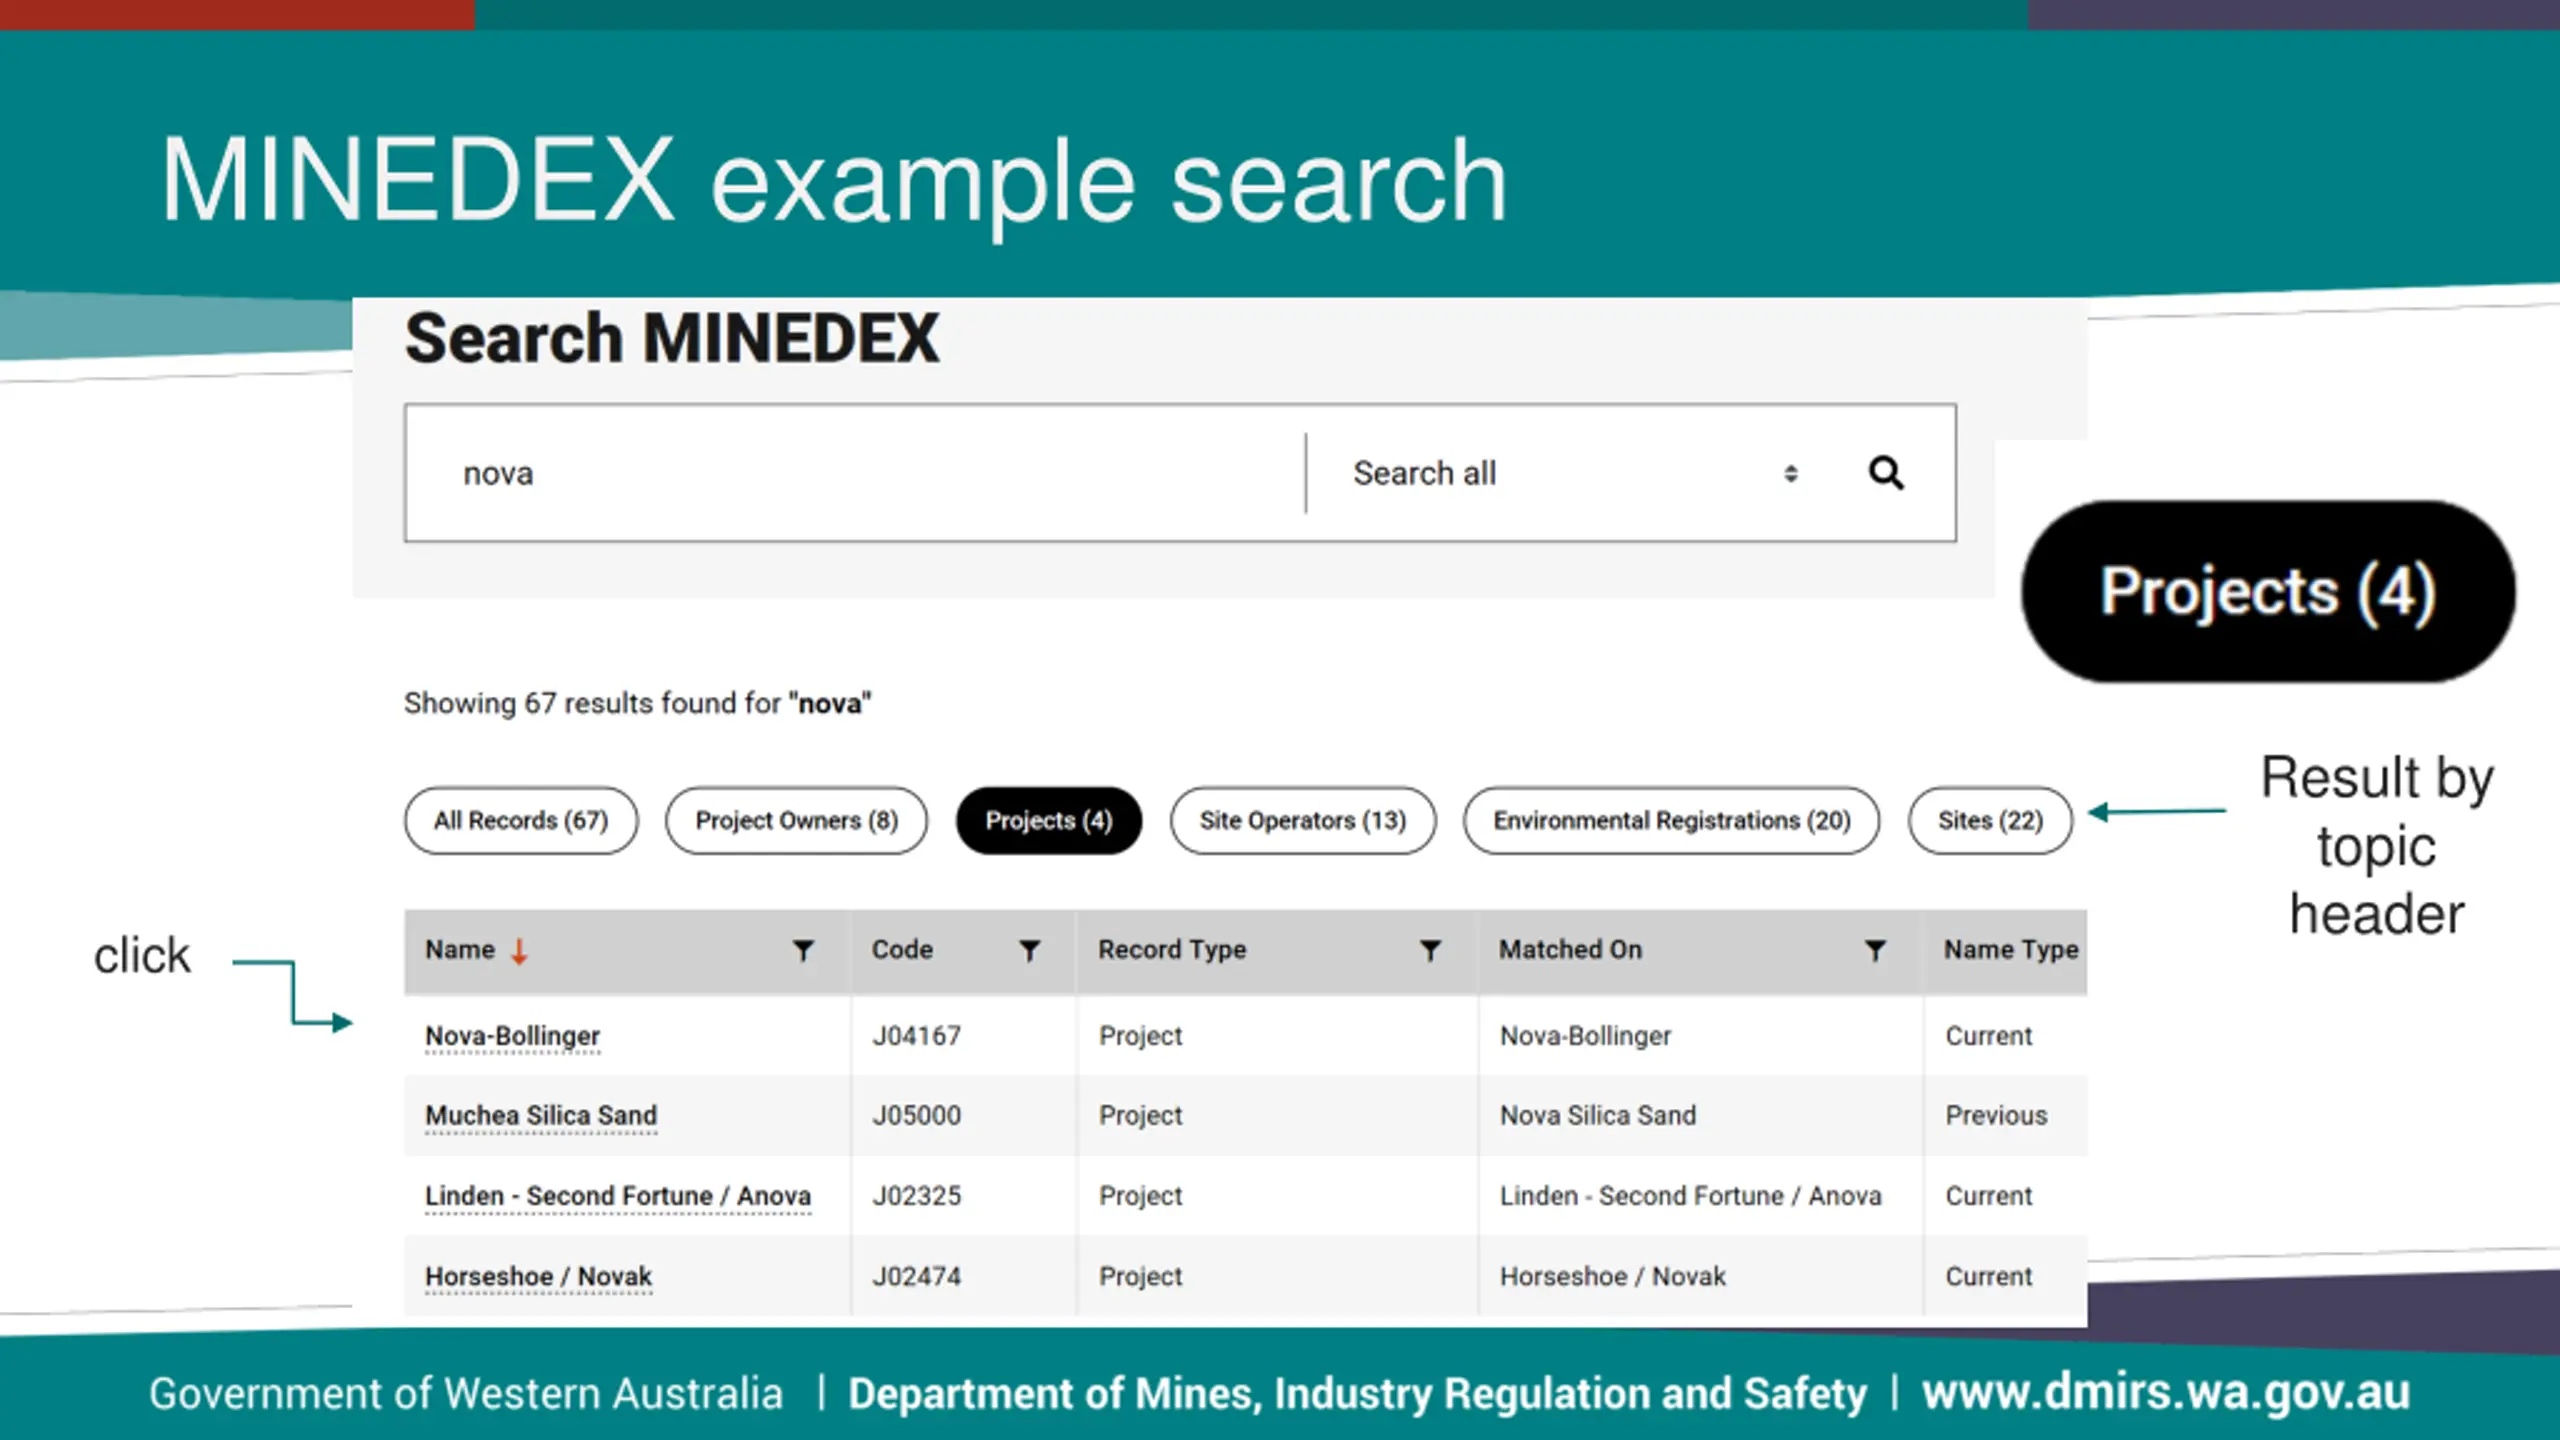The image size is (2560, 1440).
Task: Open the Horseshoe / Novak project link
Action: click(538, 1277)
